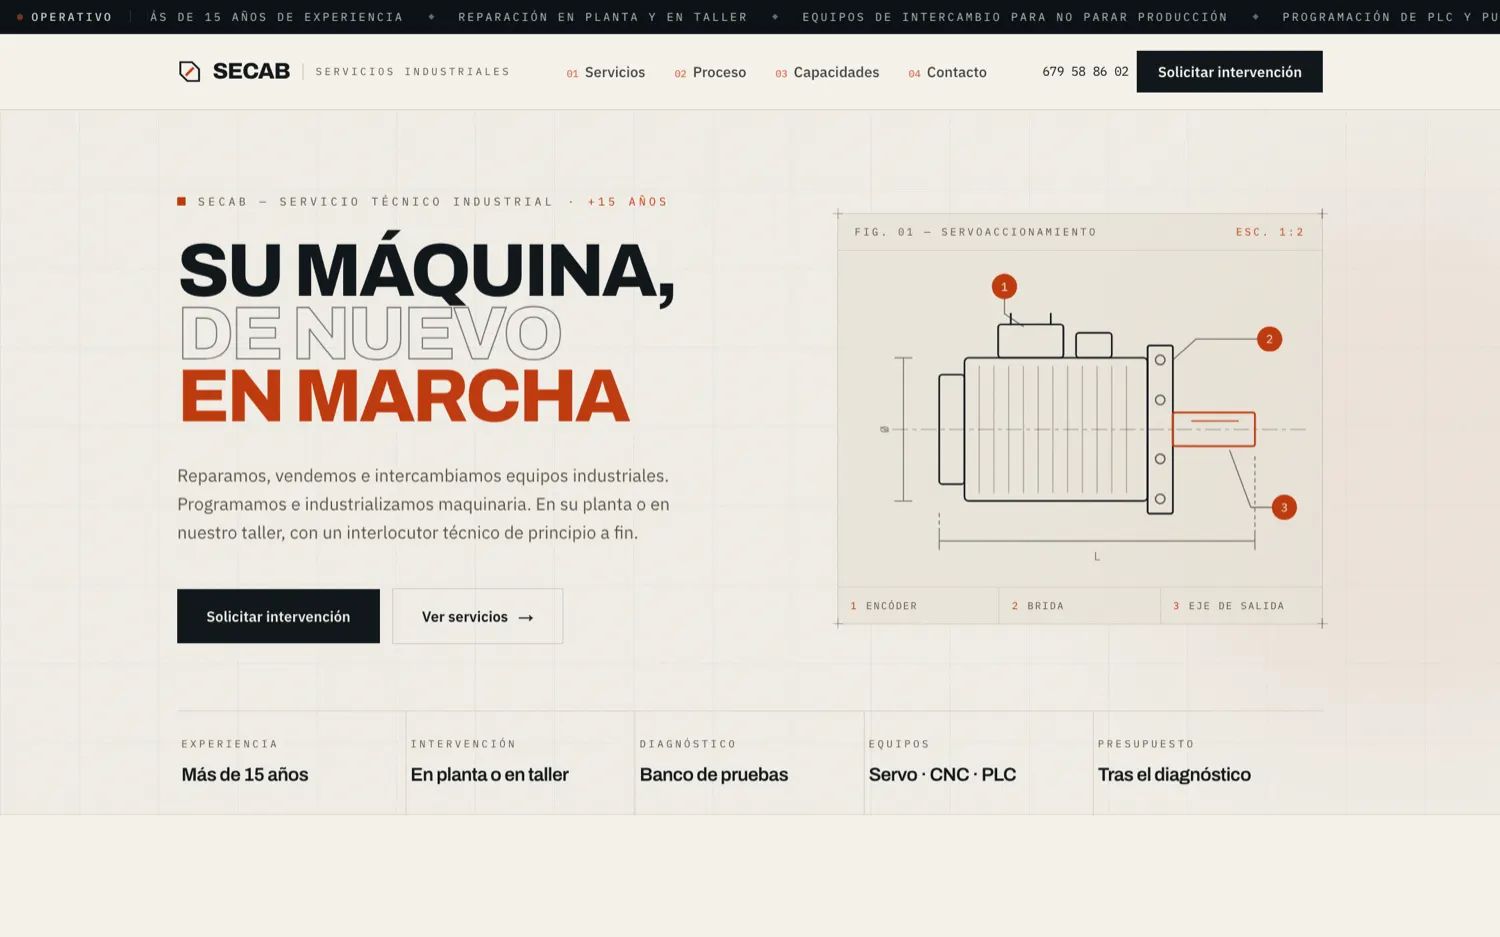Click the 'SU MÁQUINA,' headline
The width and height of the screenshot is (1500, 937).
pos(427,270)
